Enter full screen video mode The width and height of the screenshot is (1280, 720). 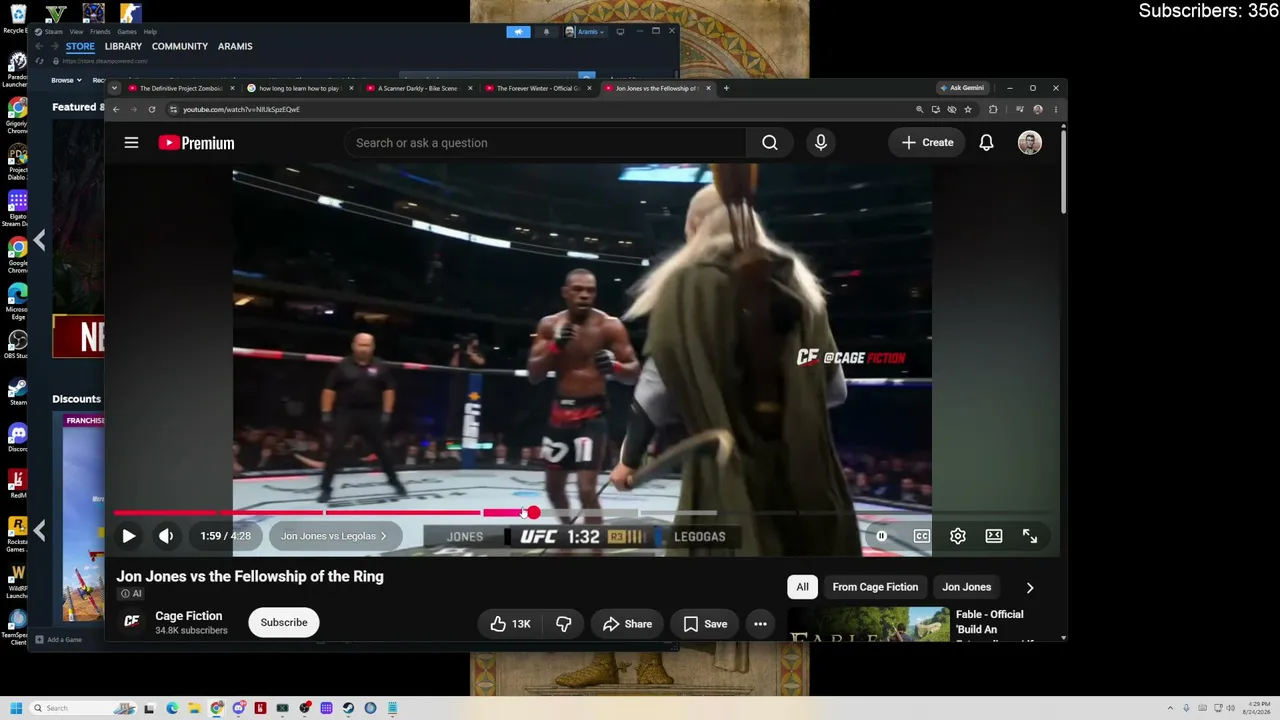pos(1030,536)
